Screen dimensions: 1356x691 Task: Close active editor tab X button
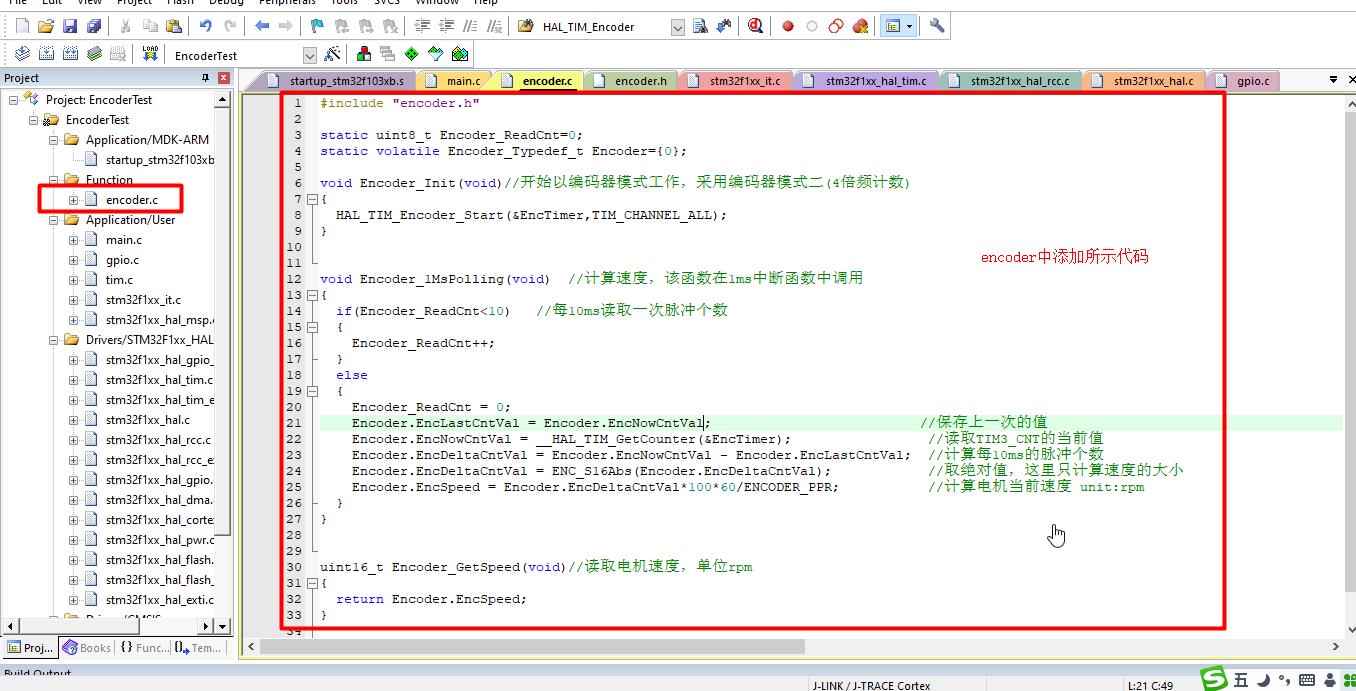click(x=1350, y=80)
